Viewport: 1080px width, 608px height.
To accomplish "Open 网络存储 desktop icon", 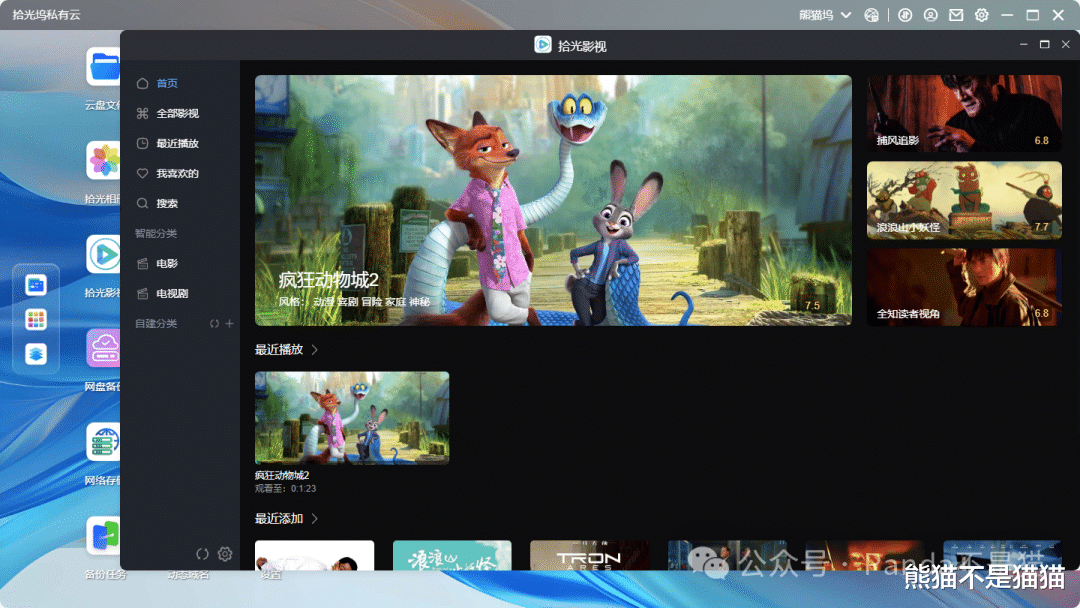I will coord(103,442).
